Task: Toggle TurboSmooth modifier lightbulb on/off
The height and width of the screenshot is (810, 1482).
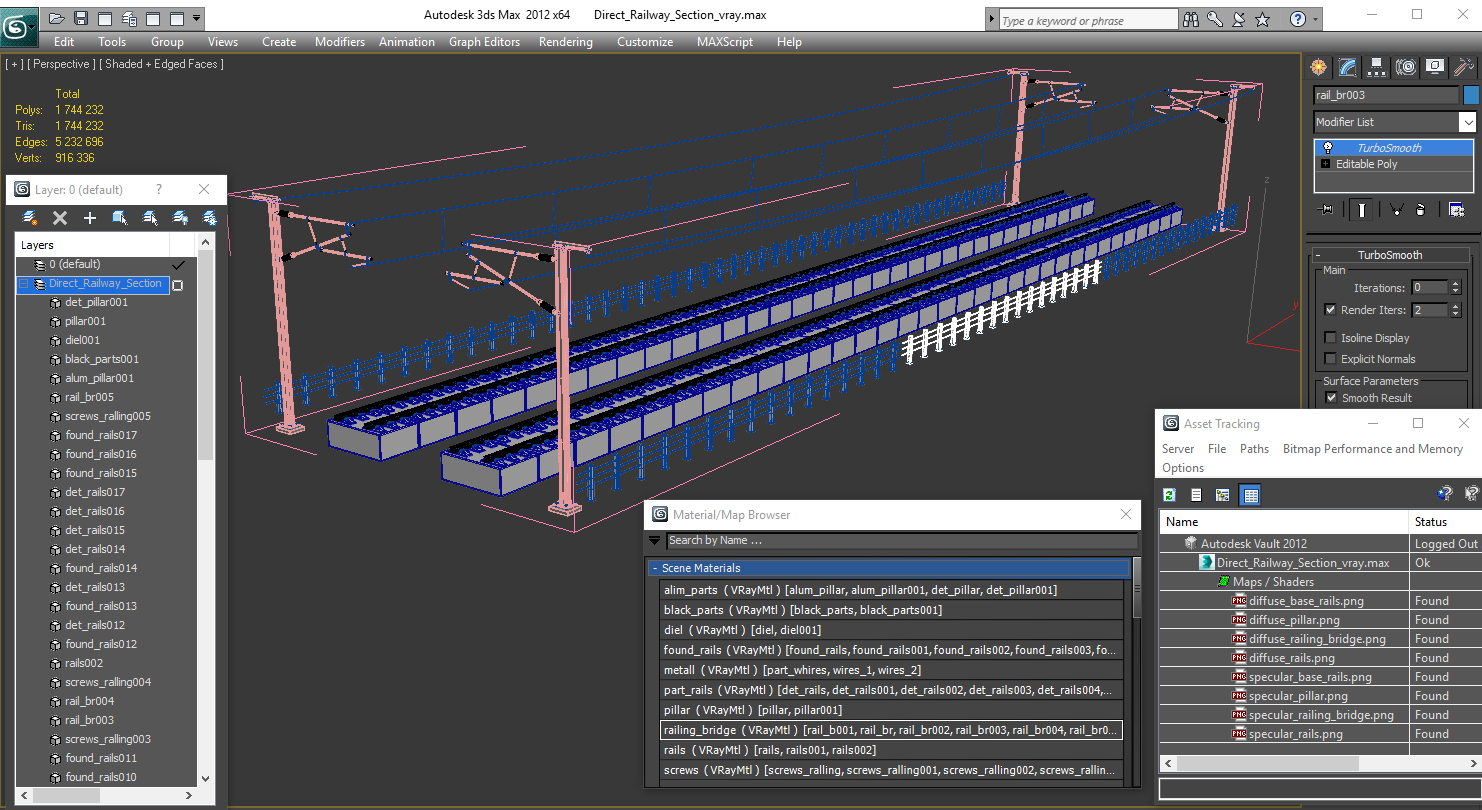Action: 1328,148
